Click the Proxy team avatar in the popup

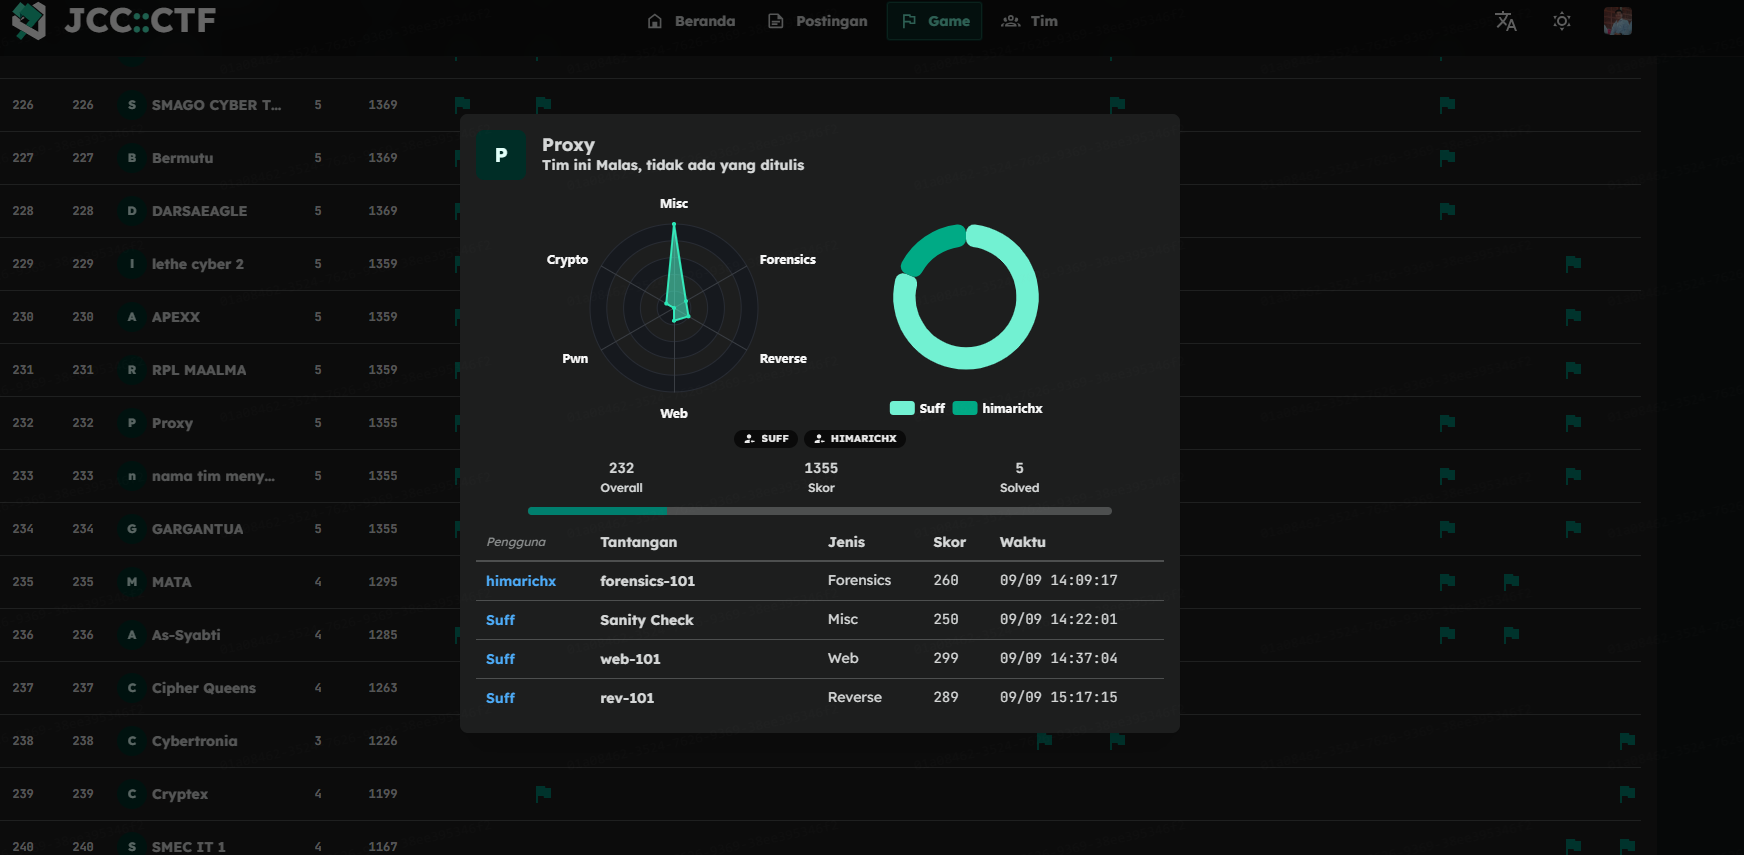[x=501, y=155]
